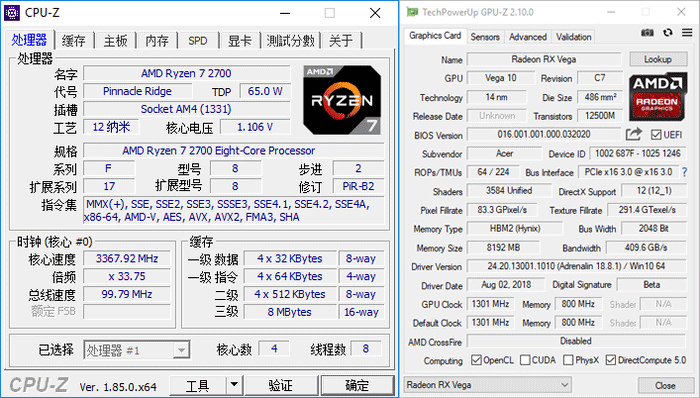
Task: Open the 工具 dropdown arrow
Action: point(234,385)
